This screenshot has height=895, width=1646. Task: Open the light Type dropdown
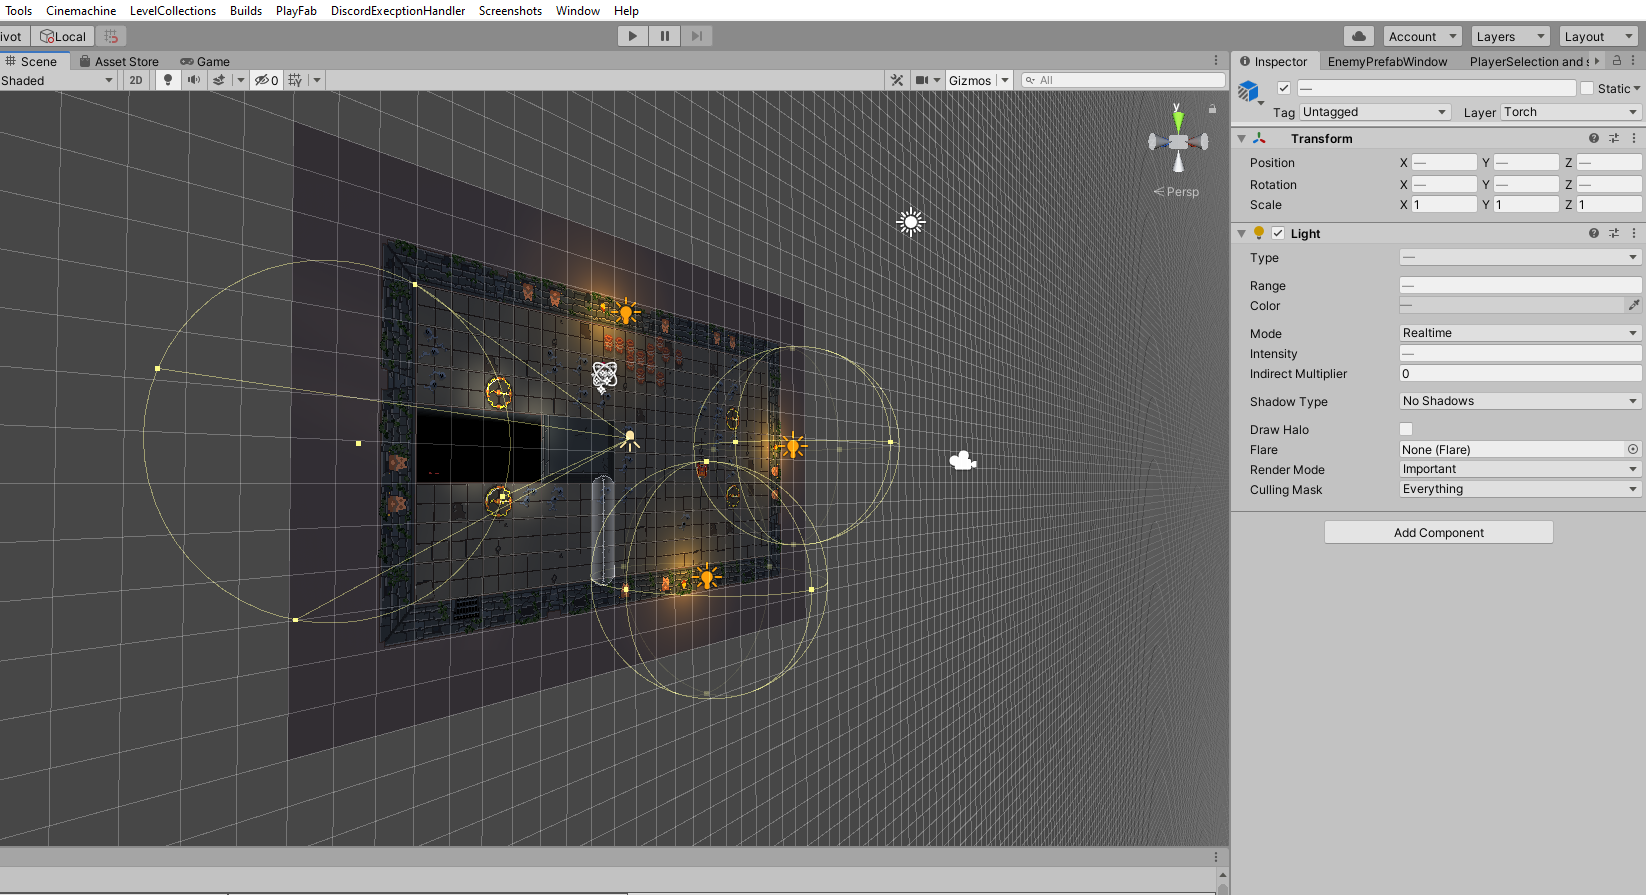(x=1520, y=257)
